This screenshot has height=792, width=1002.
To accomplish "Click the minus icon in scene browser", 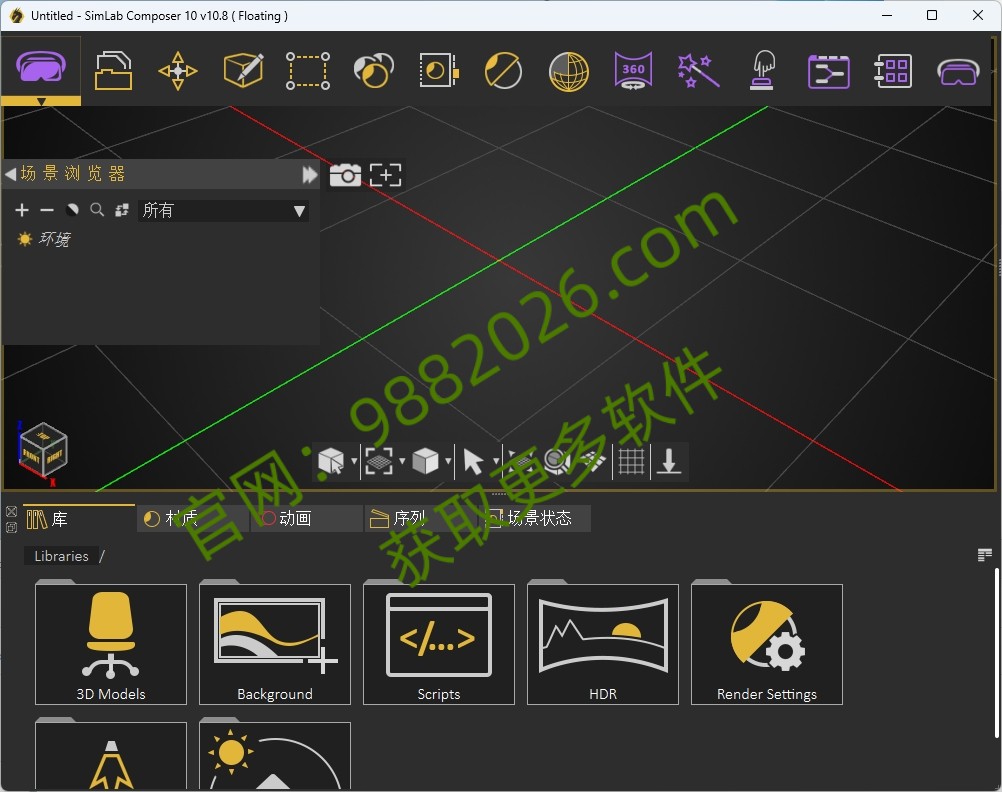I will coord(47,210).
